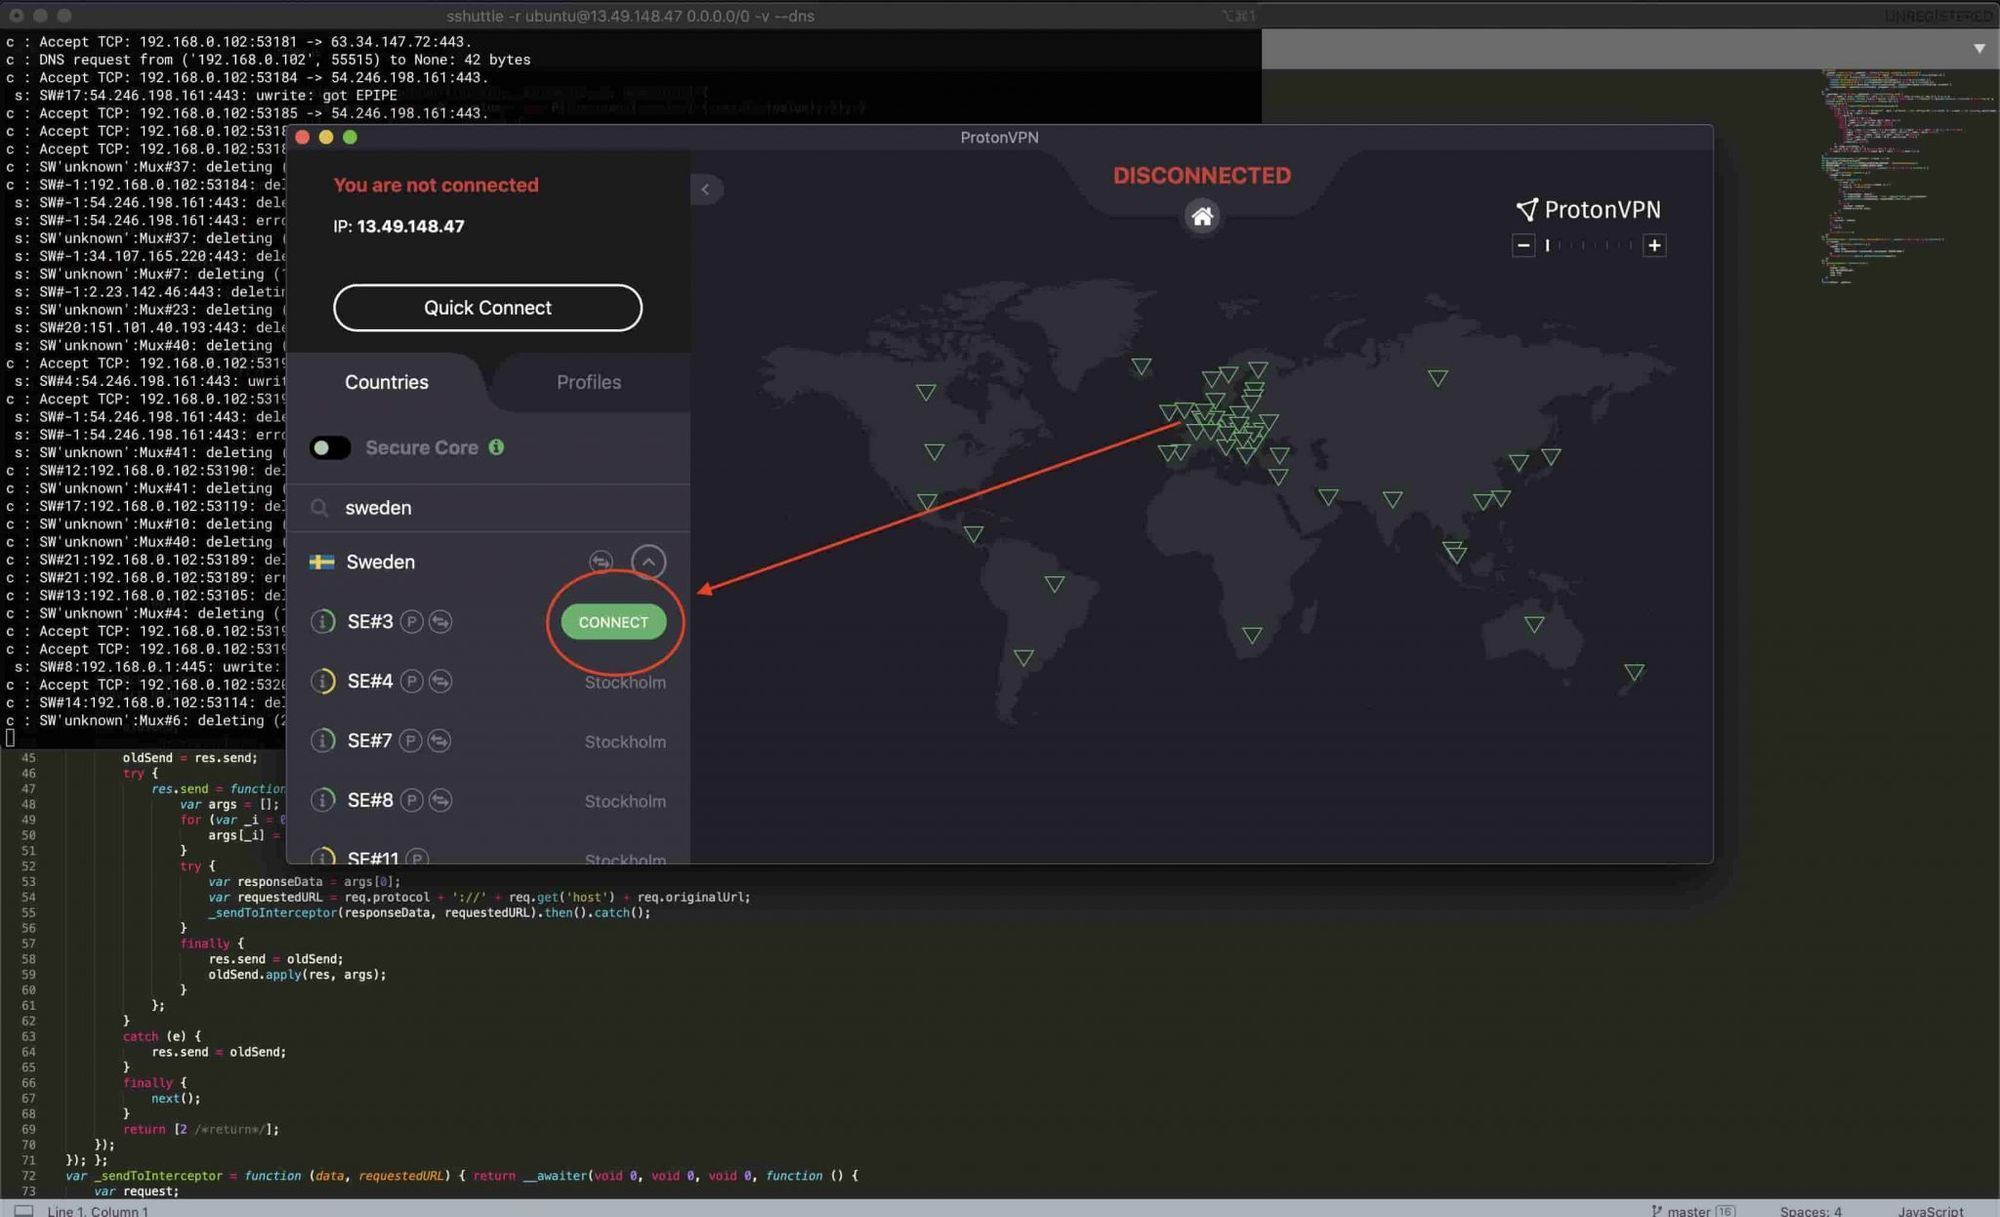Screen dimensions: 2000x1217
Task: Select the SE#7 server name
Action: point(370,741)
